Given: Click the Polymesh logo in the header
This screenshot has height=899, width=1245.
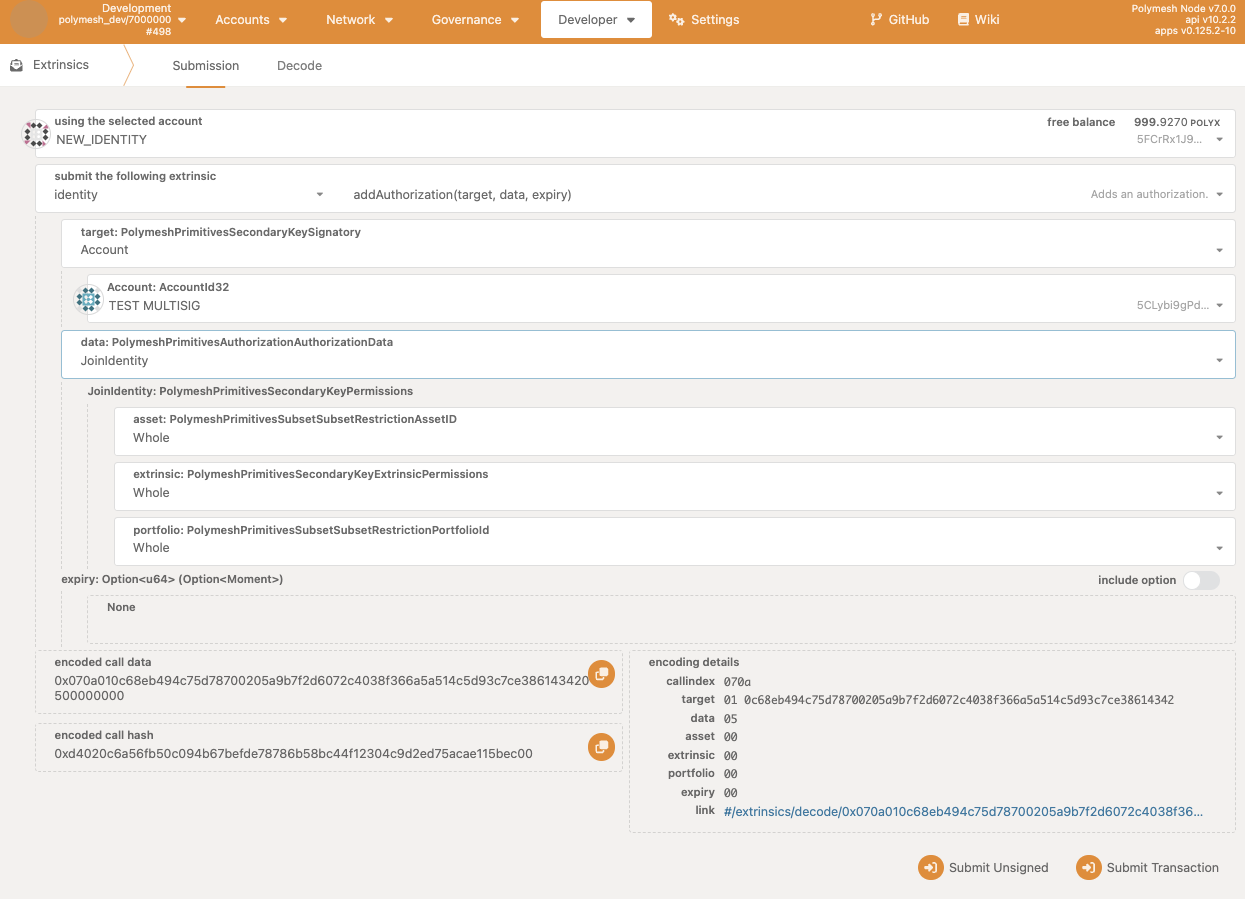Looking at the screenshot, I should pyautogui.click(x=29, y=19).
